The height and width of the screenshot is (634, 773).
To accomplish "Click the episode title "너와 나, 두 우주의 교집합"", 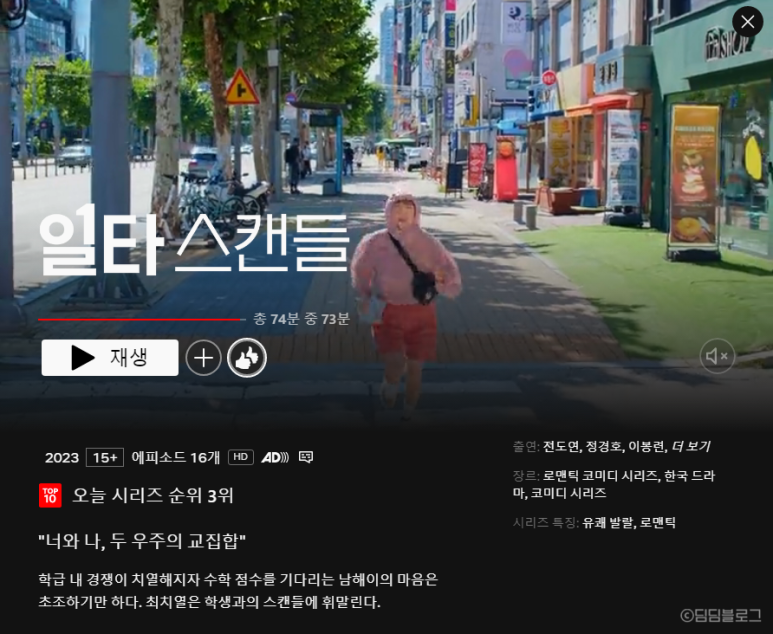I will [142, 541].
